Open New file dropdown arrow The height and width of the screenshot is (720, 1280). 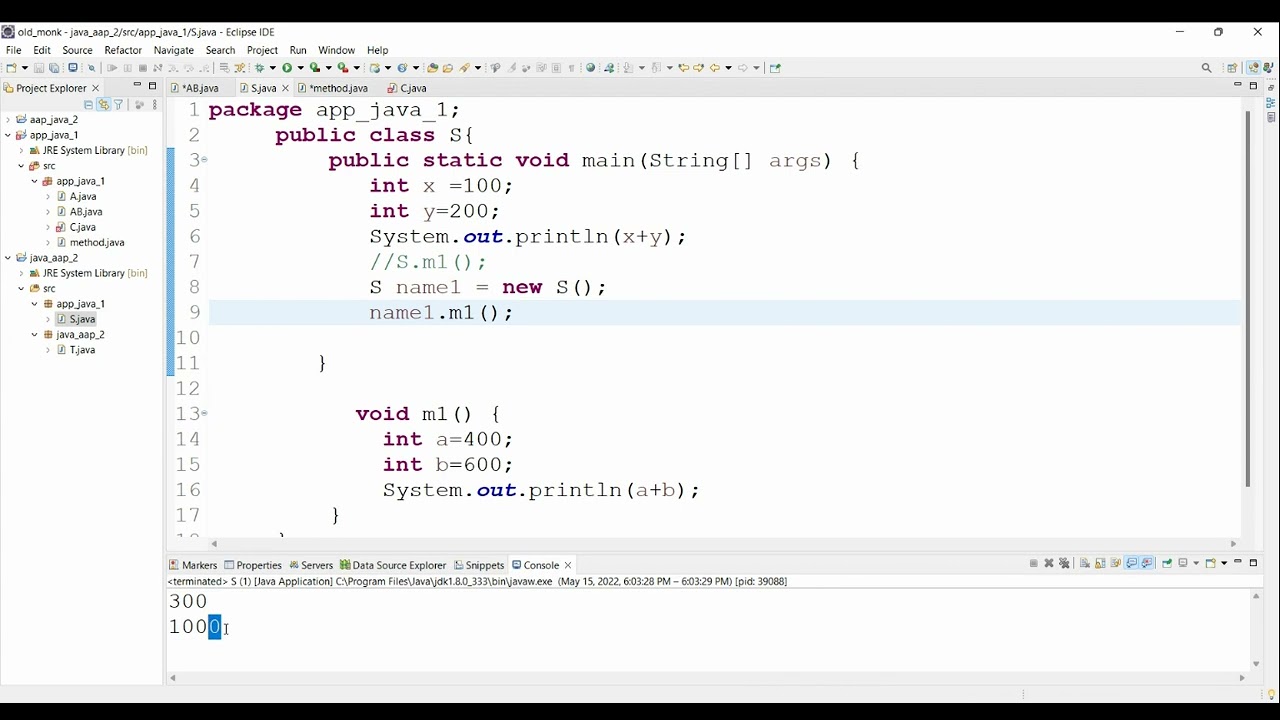[x=24, y=68]
